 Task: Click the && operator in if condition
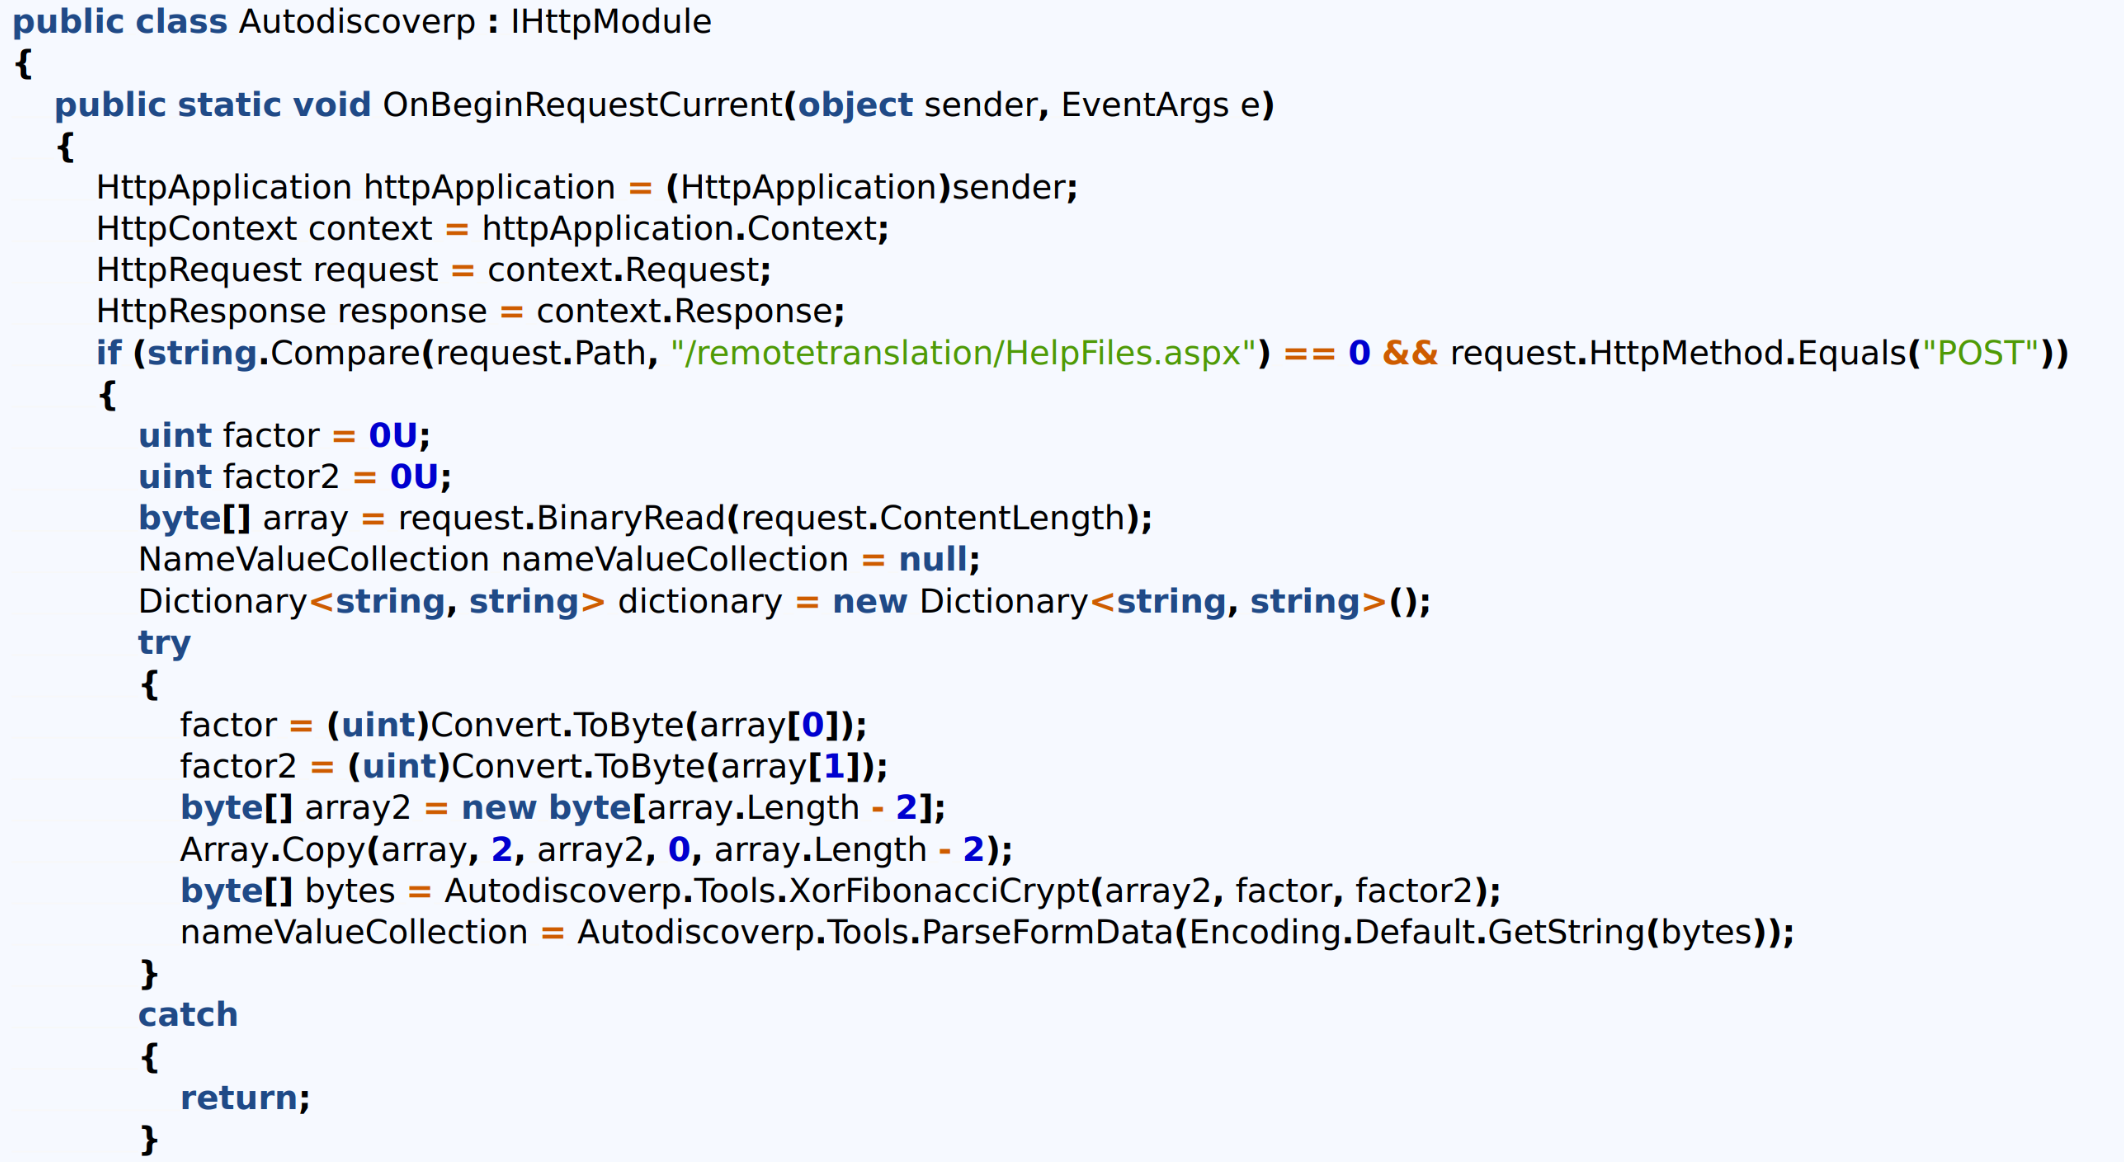(1409, 353)
